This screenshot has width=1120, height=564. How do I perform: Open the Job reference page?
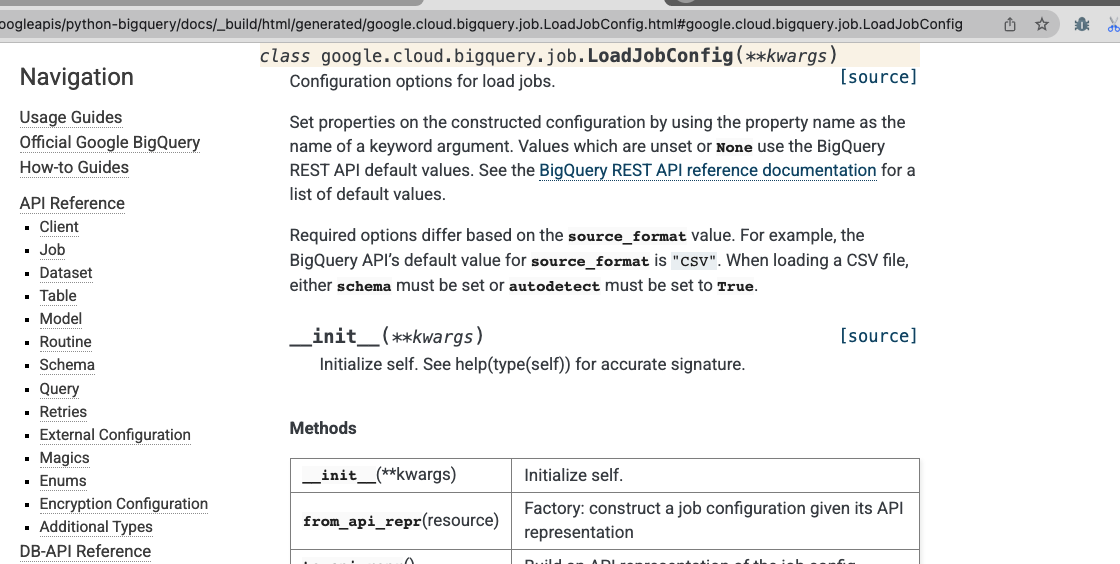click(52, 250)
